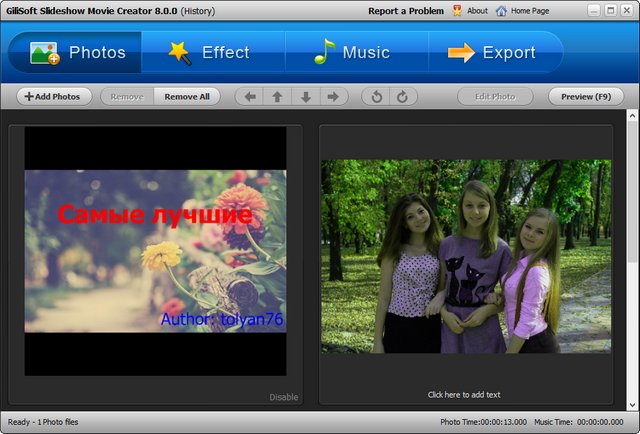Move the selected photo down
Screen dimensions: 640x434
[x=306, y=97]
